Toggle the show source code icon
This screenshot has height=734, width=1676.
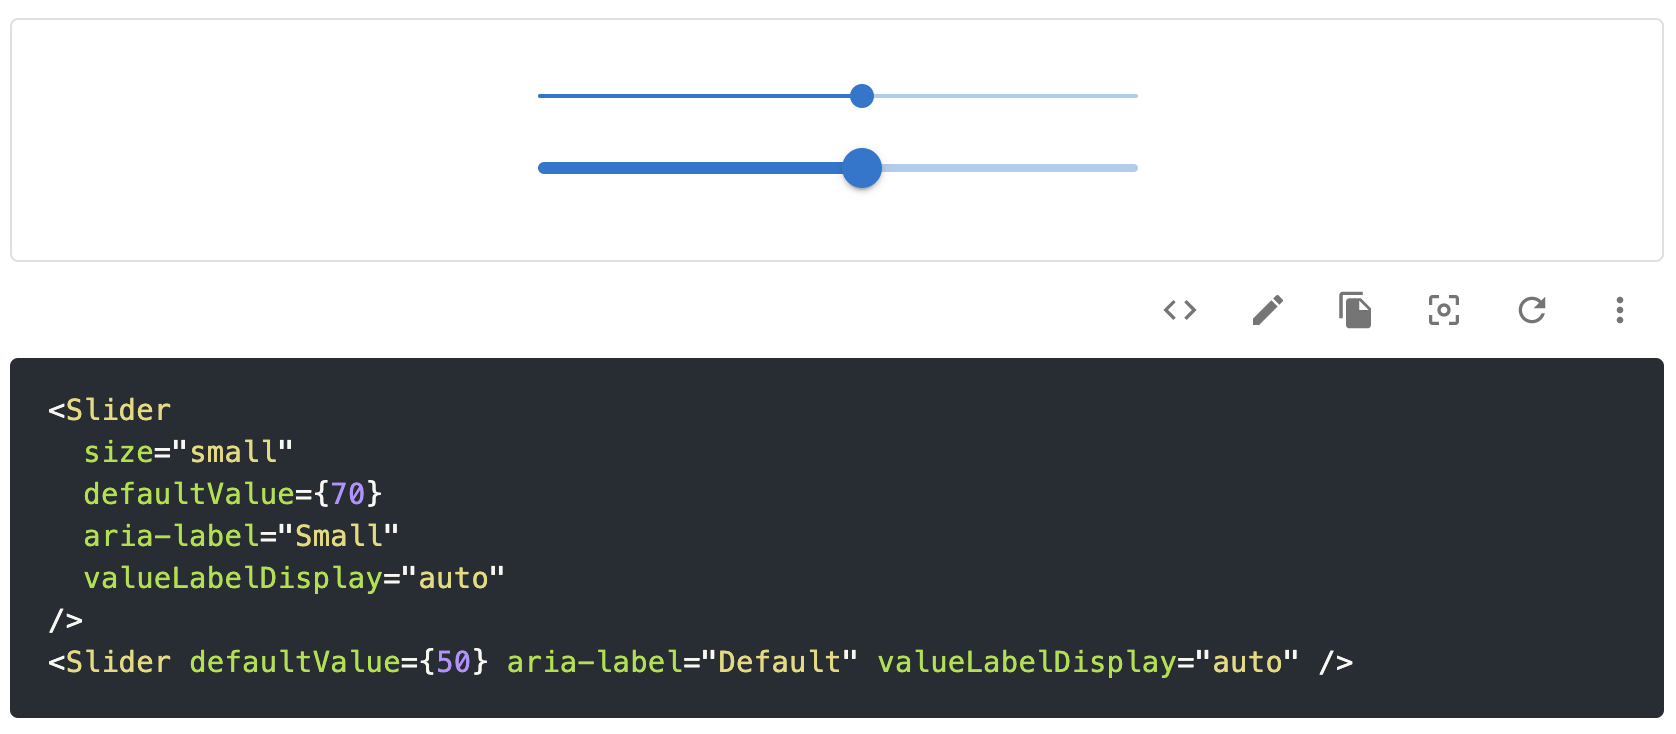1180,310
